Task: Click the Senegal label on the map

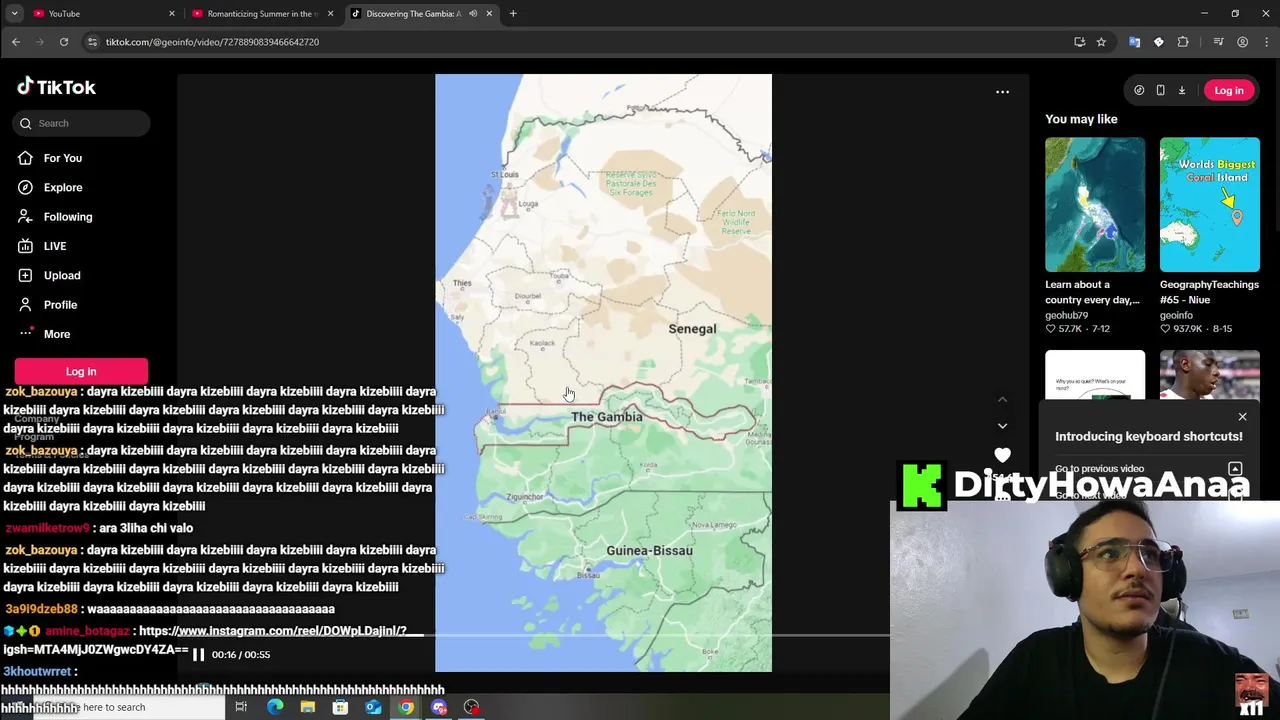Action: 692,329
